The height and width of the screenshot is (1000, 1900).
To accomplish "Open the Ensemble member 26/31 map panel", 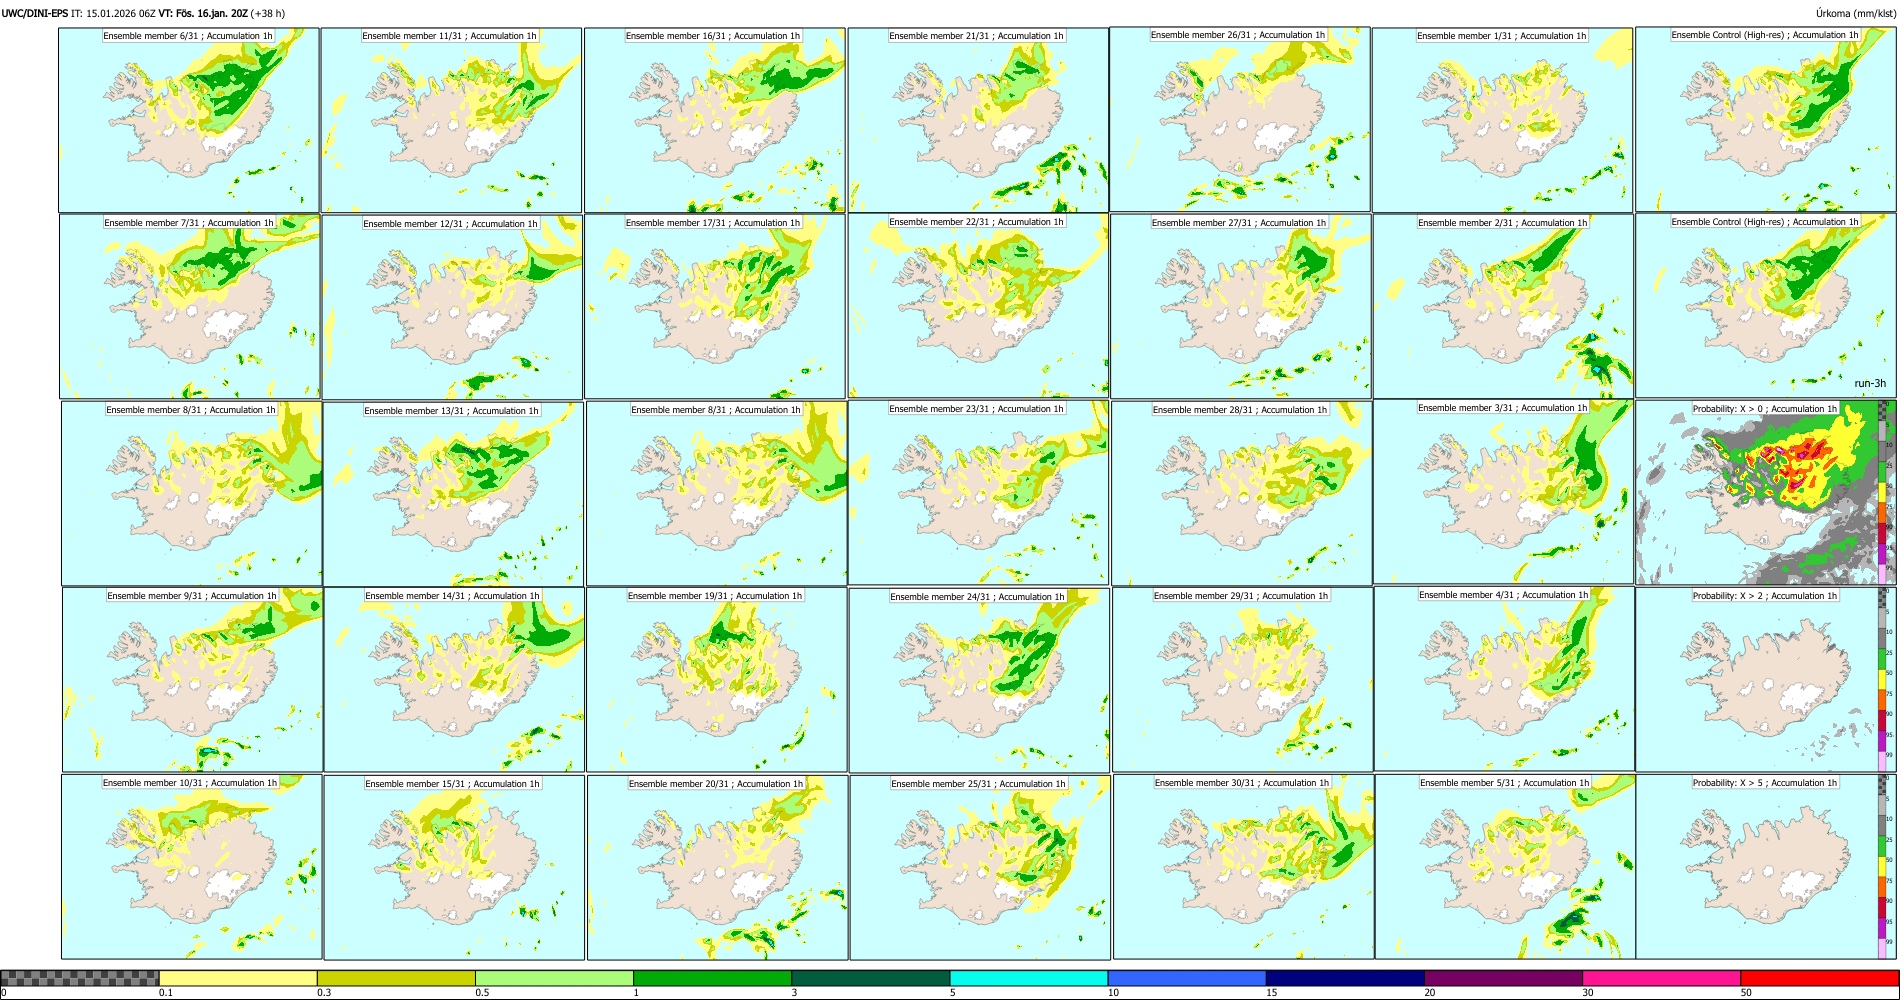I will (x=1240, y=119).
